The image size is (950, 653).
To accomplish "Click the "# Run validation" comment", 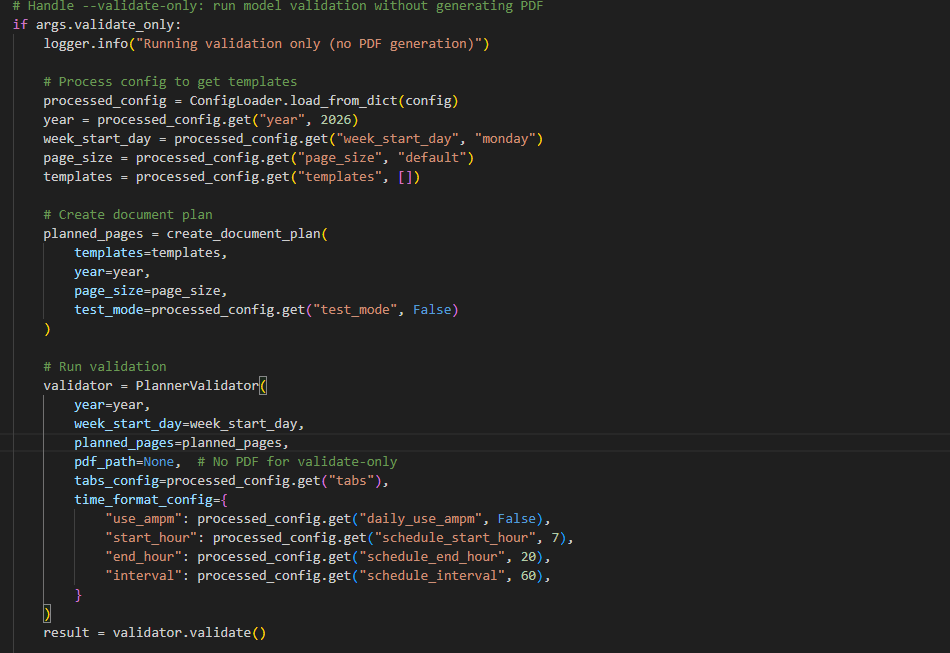I will pos(105,366).
